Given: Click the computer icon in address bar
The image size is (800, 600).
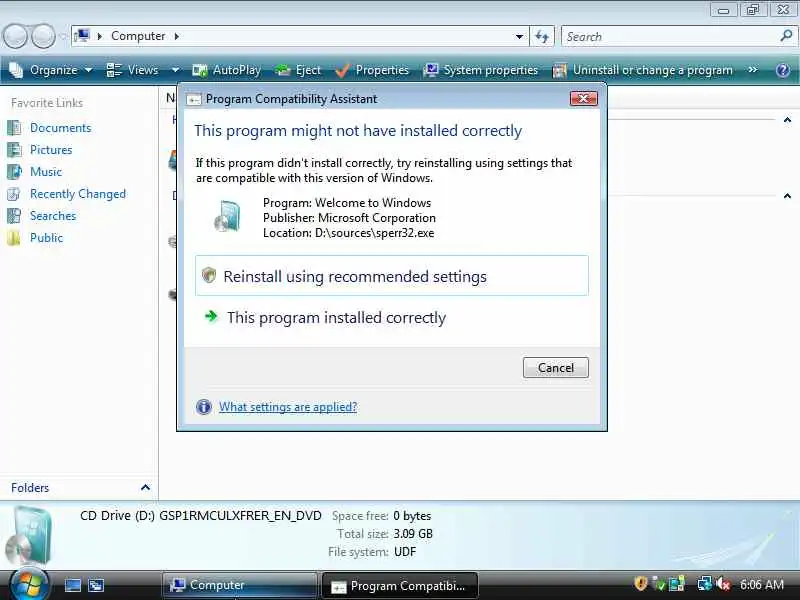Looking at the screenshot, I should [x=82, y=36].
